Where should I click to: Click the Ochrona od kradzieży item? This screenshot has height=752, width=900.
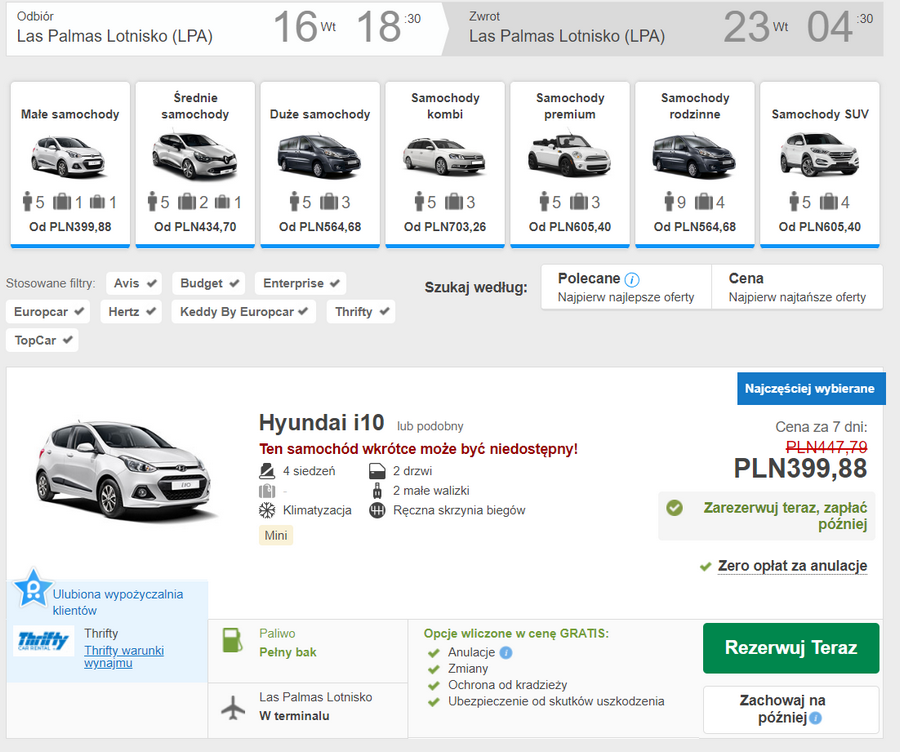(507, 685)
